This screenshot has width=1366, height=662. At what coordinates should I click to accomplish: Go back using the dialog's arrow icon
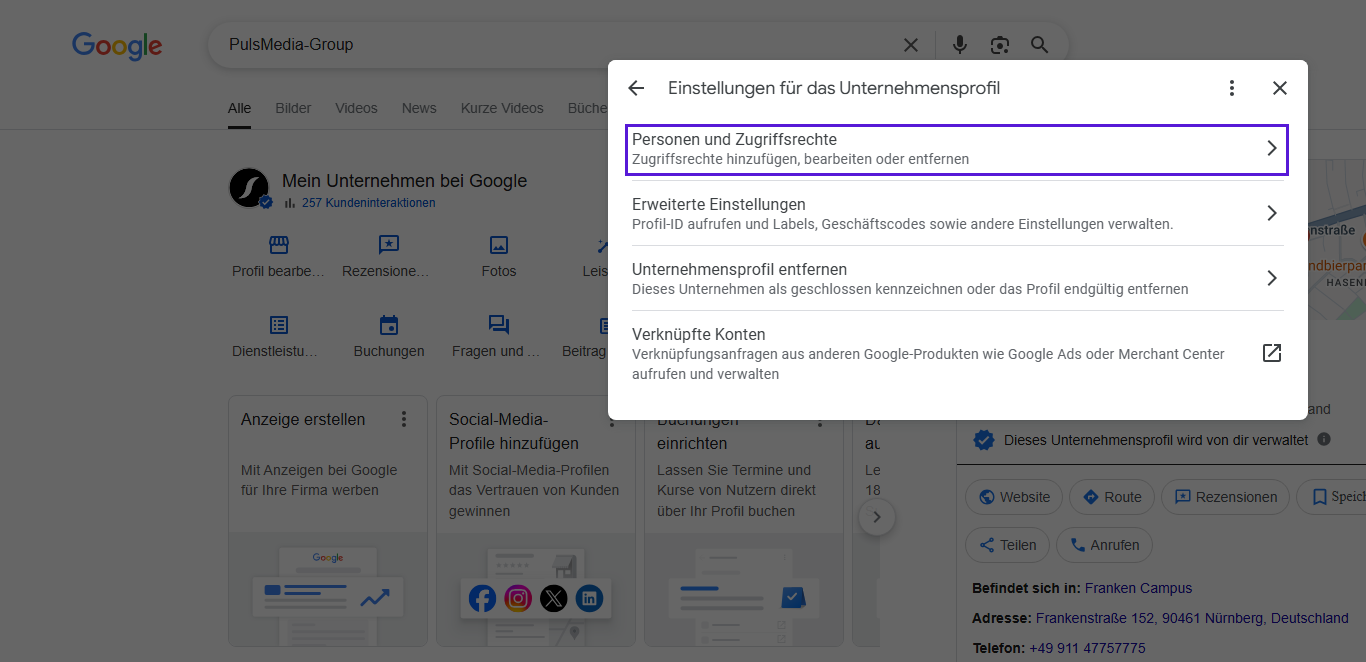[636, 88]
